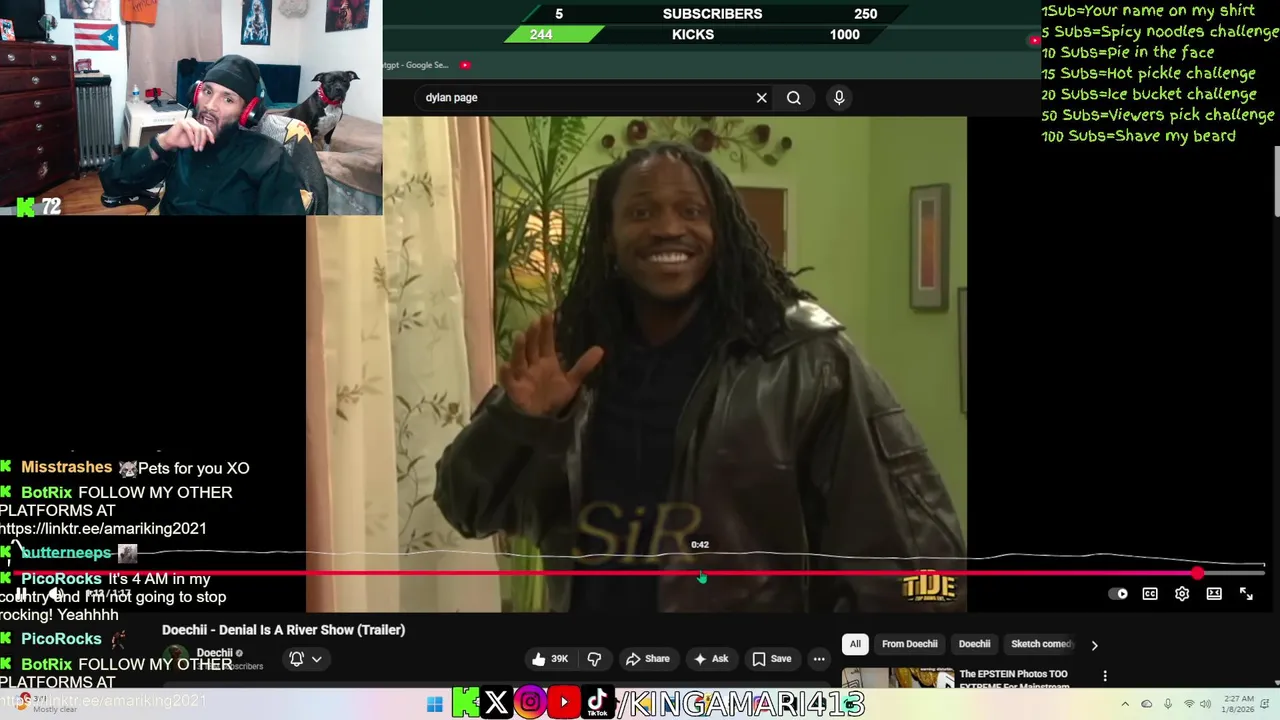Save the video to a playlist

772,659
